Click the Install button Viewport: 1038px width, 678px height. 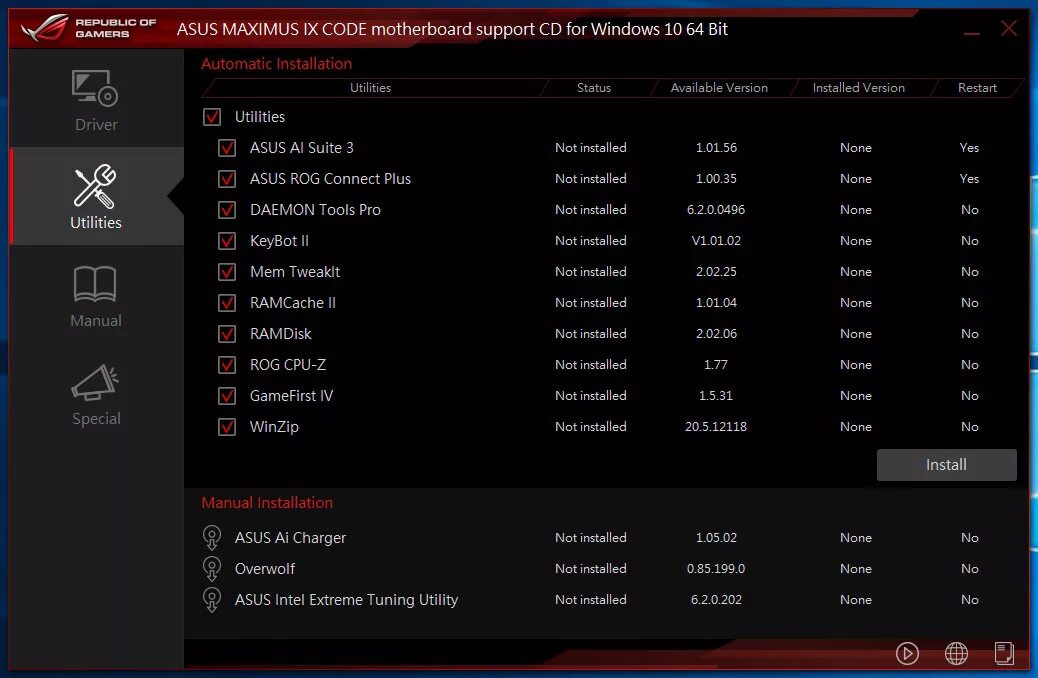946,465
